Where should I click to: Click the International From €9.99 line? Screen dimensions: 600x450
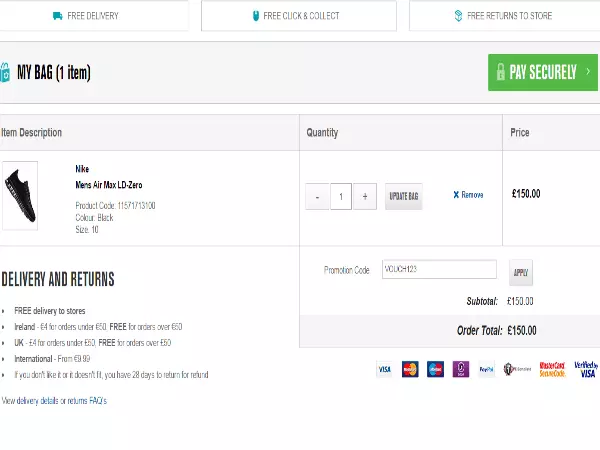click(x=52, y=359)
